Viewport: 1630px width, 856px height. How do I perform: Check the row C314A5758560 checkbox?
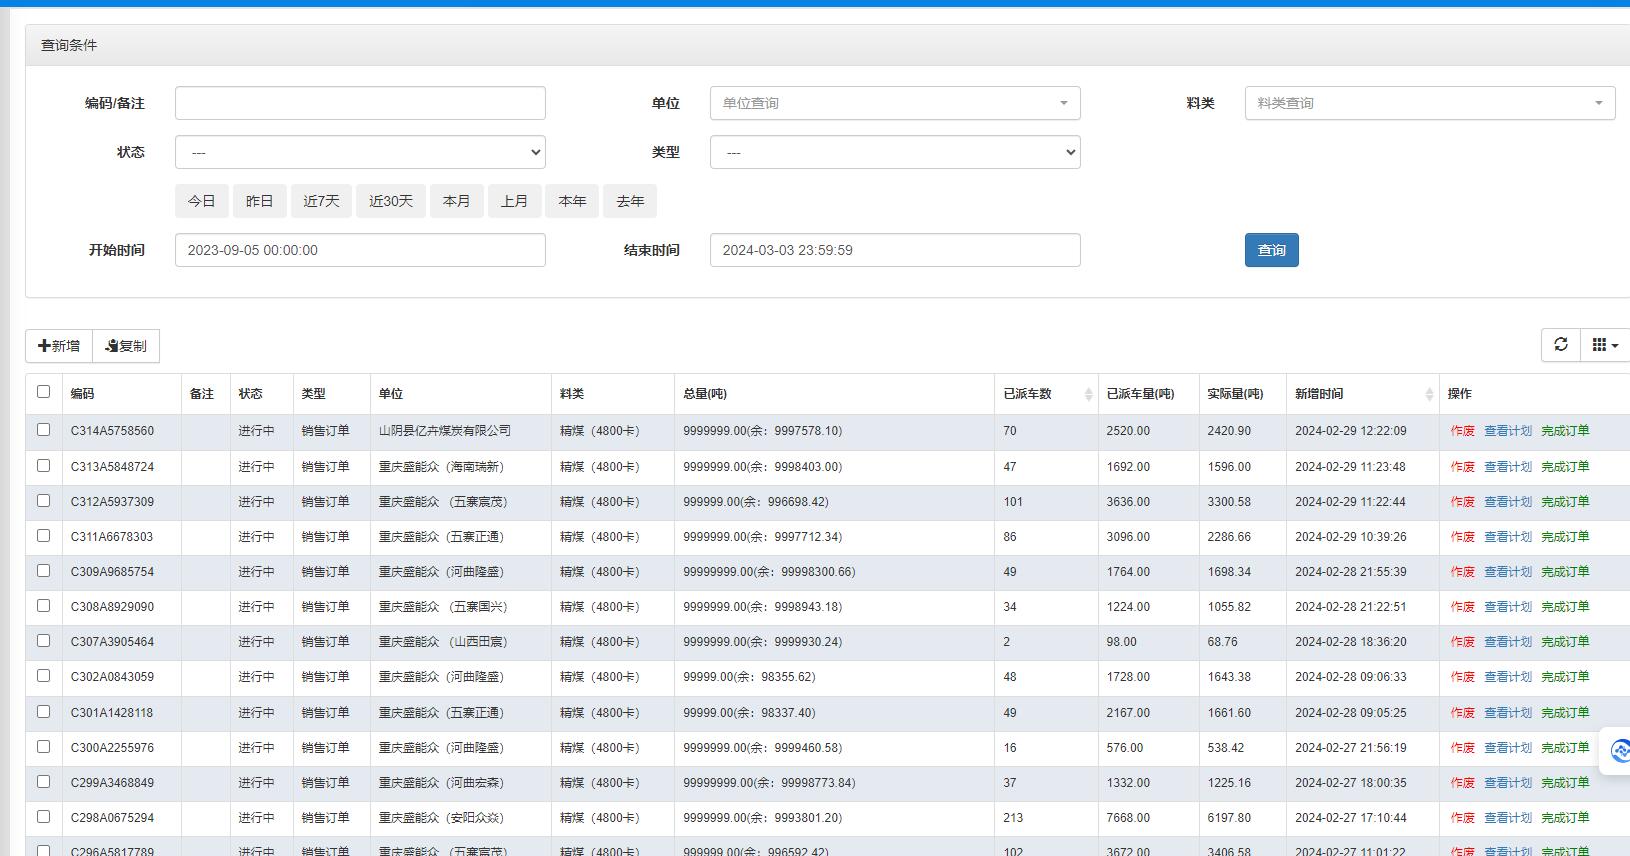tap(43, 429)
